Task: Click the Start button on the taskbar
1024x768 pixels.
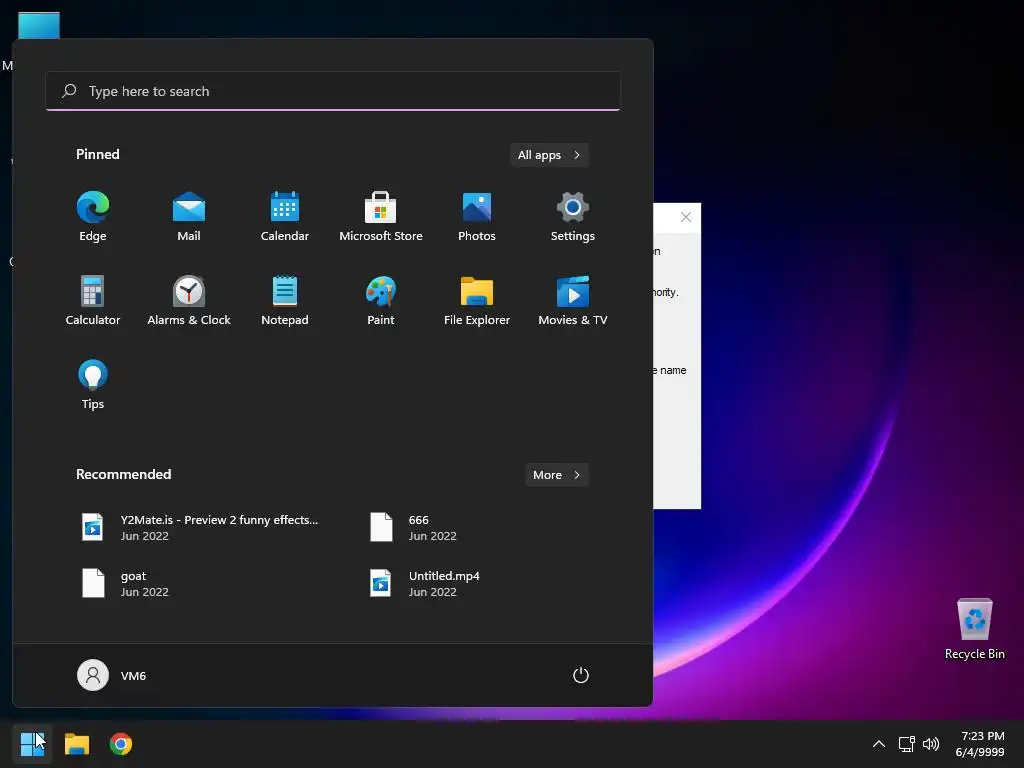Action: click(x=32, y=744)
